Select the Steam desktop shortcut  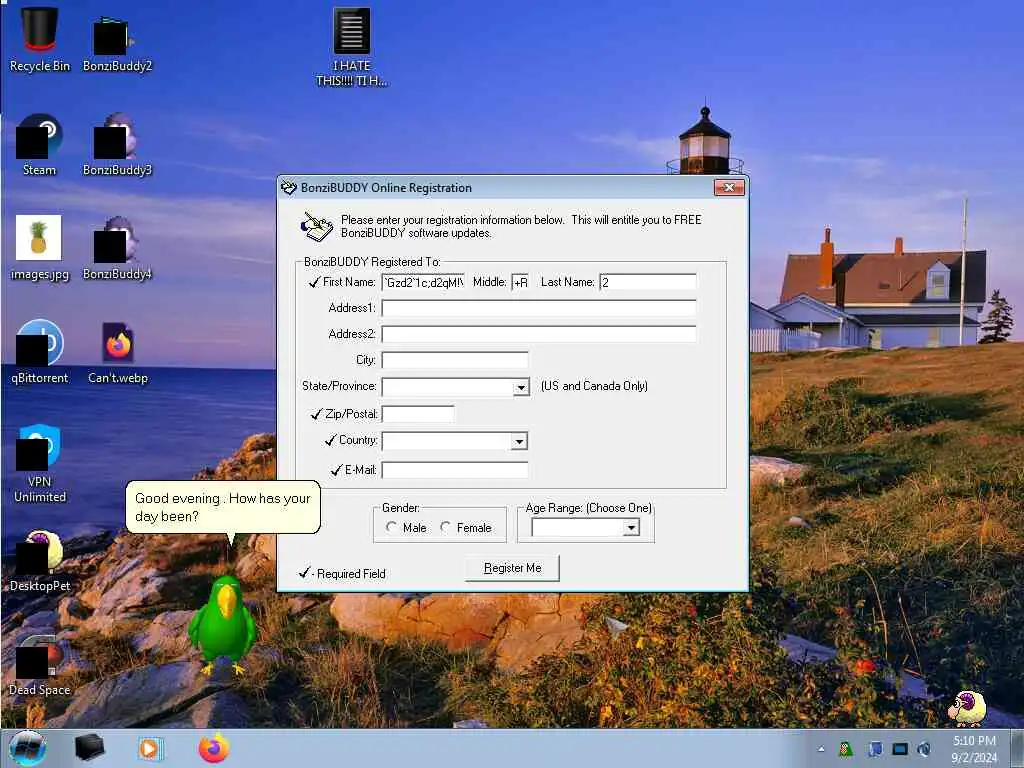[x=39, y=144]
